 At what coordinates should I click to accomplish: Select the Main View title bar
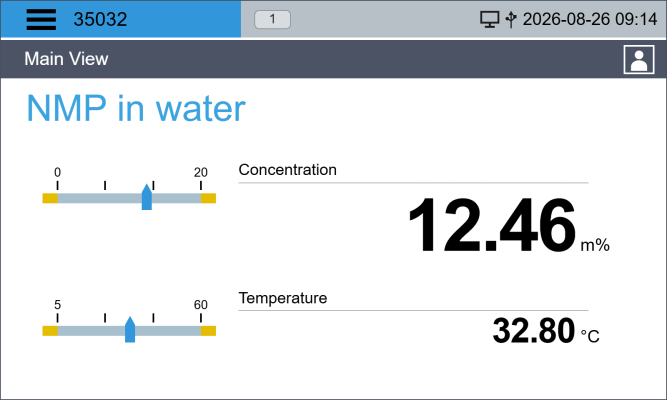coord(334,59)
